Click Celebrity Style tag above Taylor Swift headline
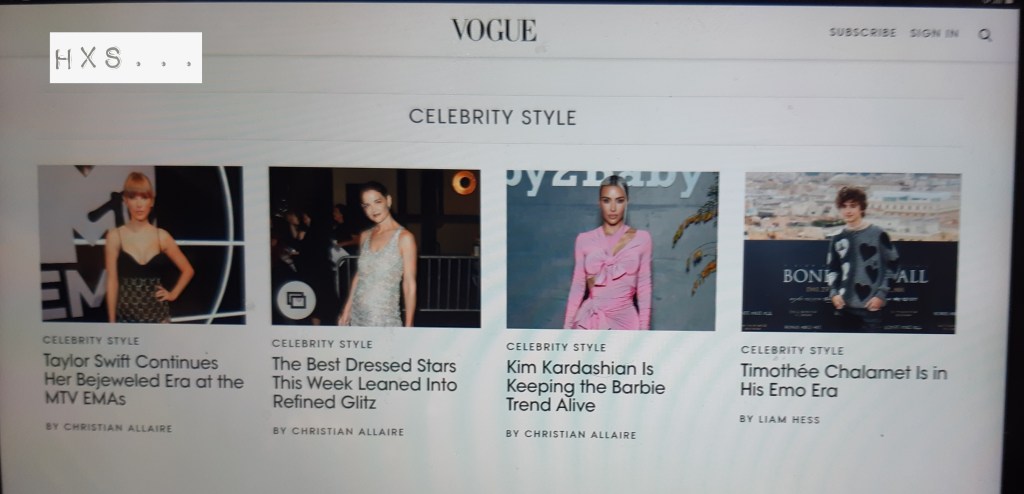 tap(91, 340)
